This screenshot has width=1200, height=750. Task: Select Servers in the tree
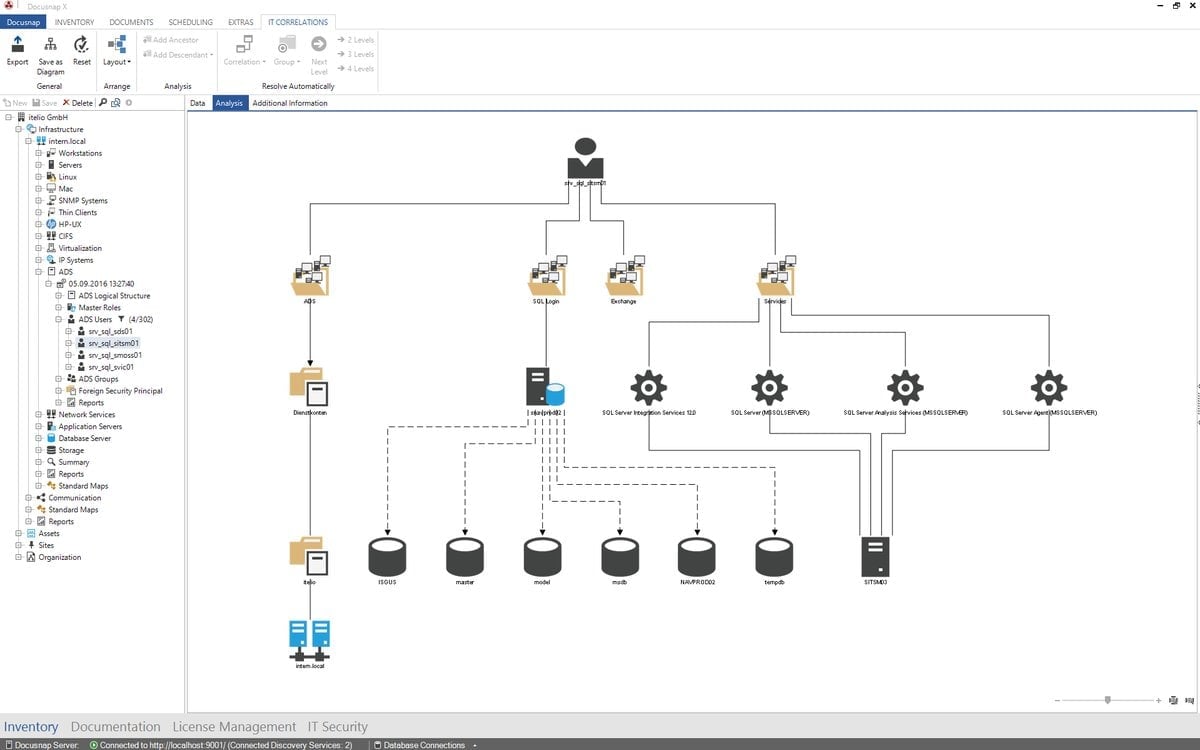[70, 165]
